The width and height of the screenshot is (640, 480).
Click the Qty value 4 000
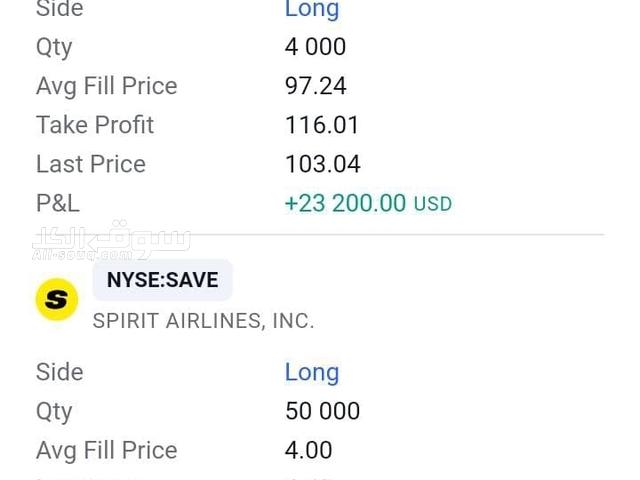coord(315,47)
